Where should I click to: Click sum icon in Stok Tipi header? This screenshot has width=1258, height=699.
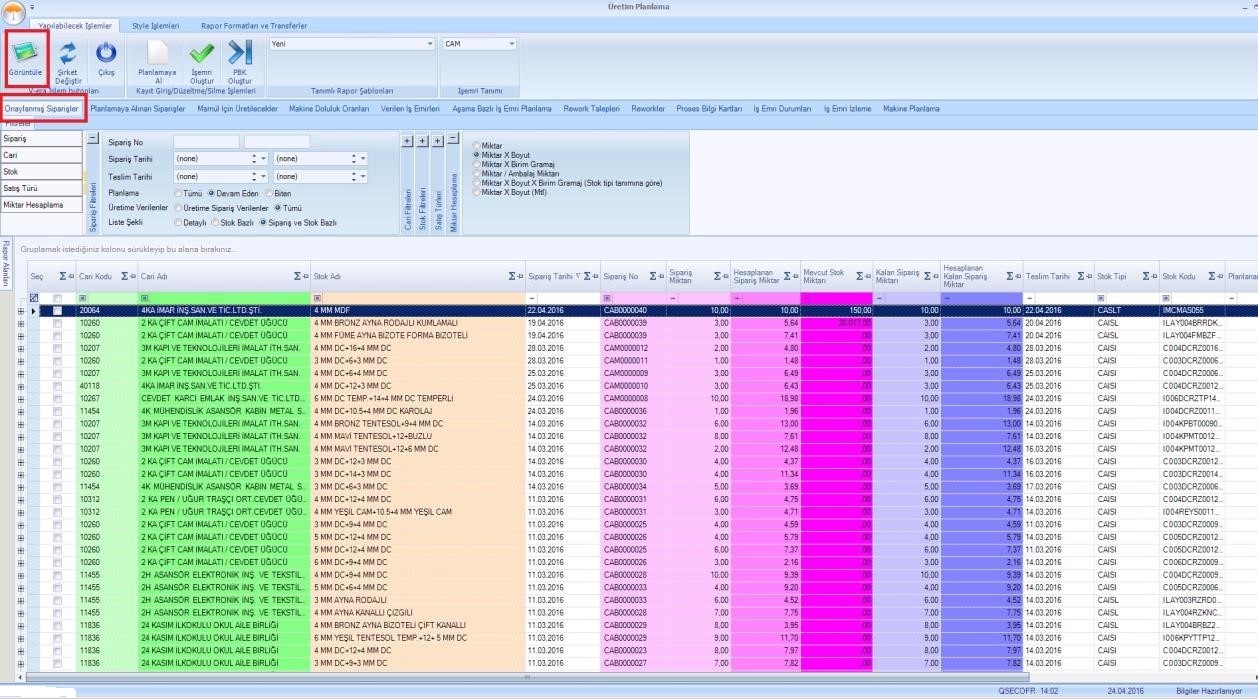1147,276
